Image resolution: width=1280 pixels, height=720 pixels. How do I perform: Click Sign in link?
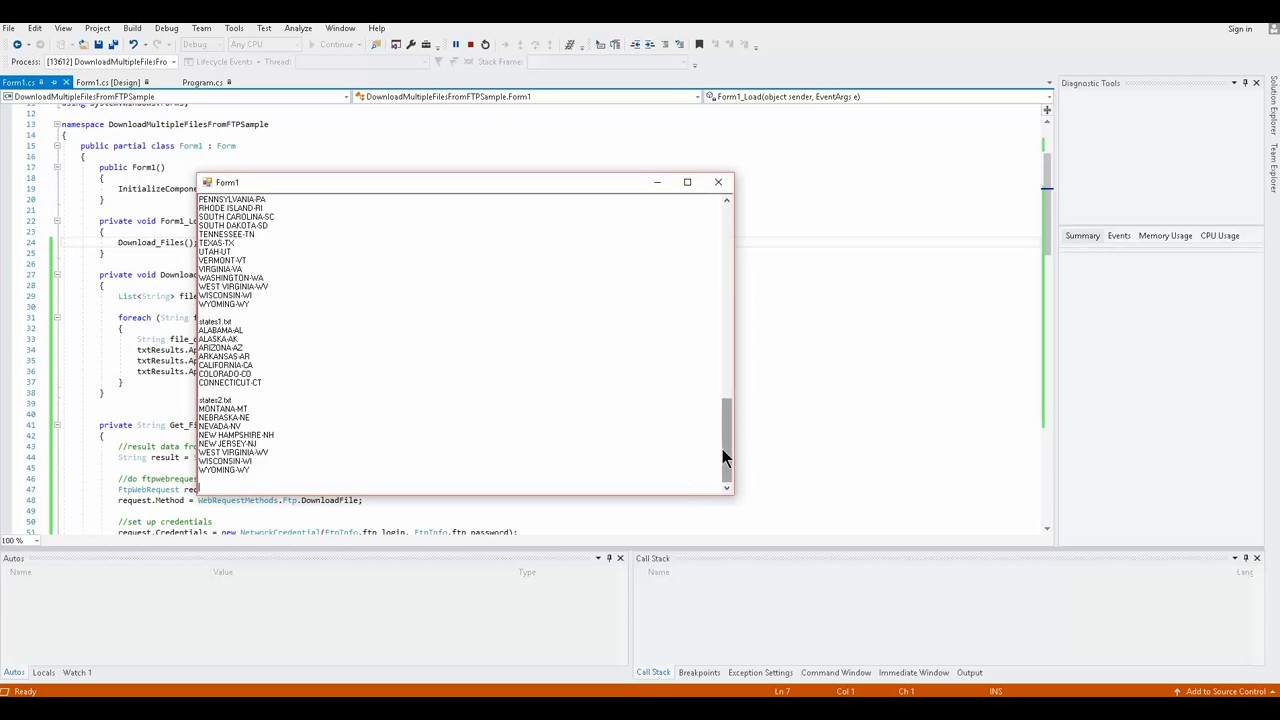coord(1240,29)
